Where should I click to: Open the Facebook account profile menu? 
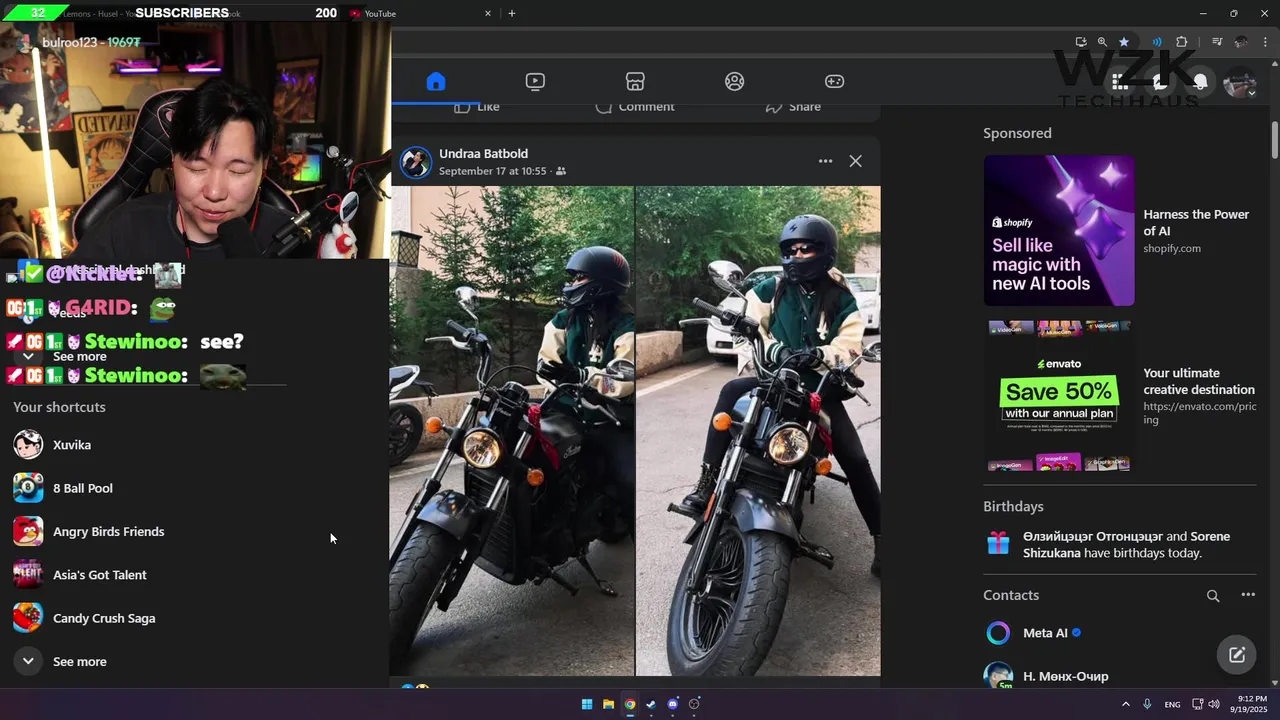pos(1240,82)
